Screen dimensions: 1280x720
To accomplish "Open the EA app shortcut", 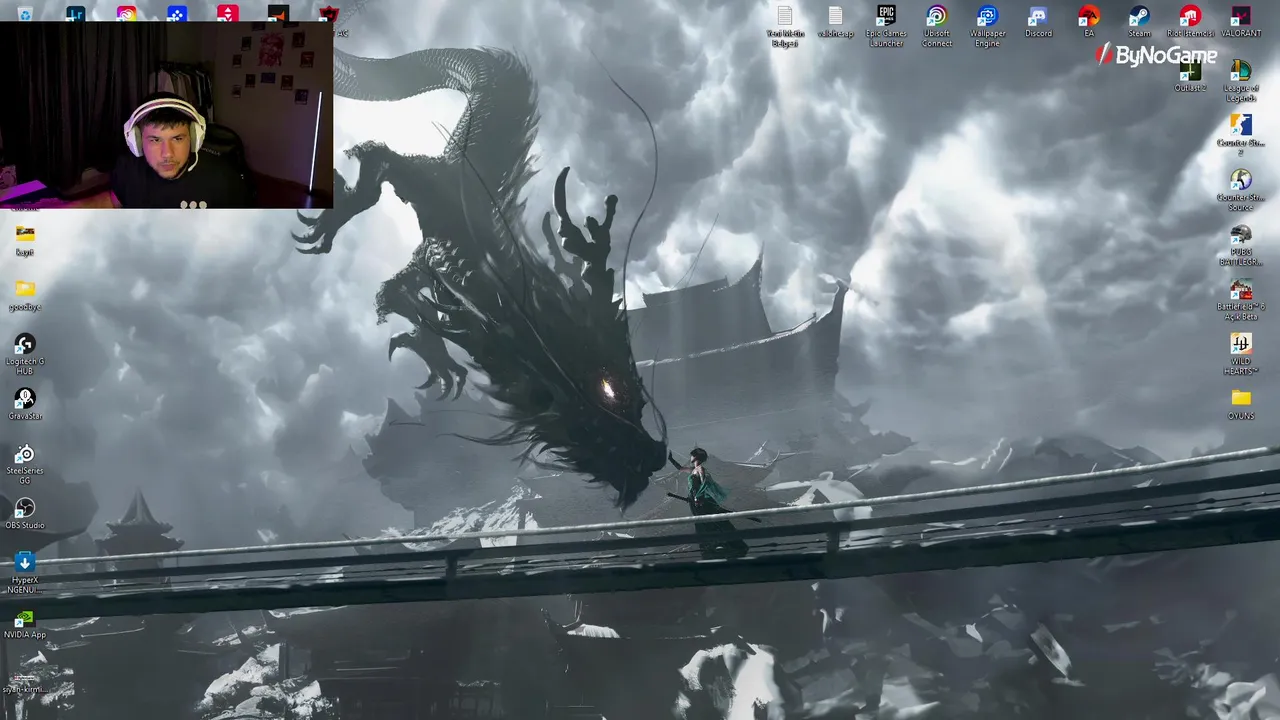I will tap(1089, 21).
